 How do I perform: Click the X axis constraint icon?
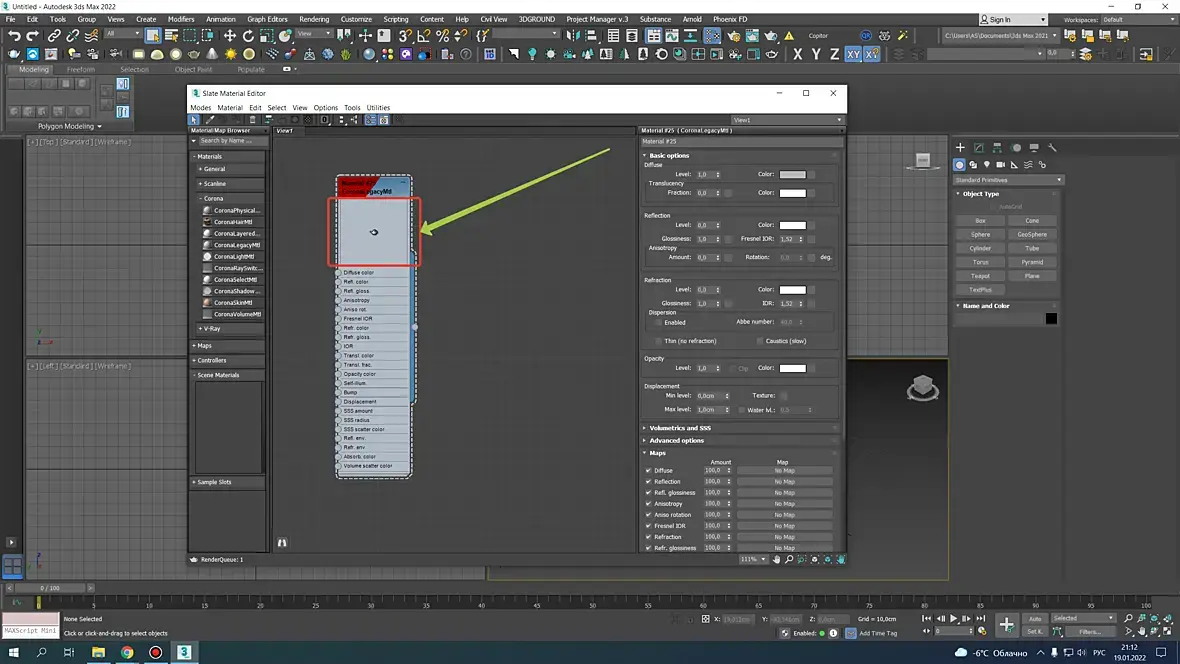(798, 54)
